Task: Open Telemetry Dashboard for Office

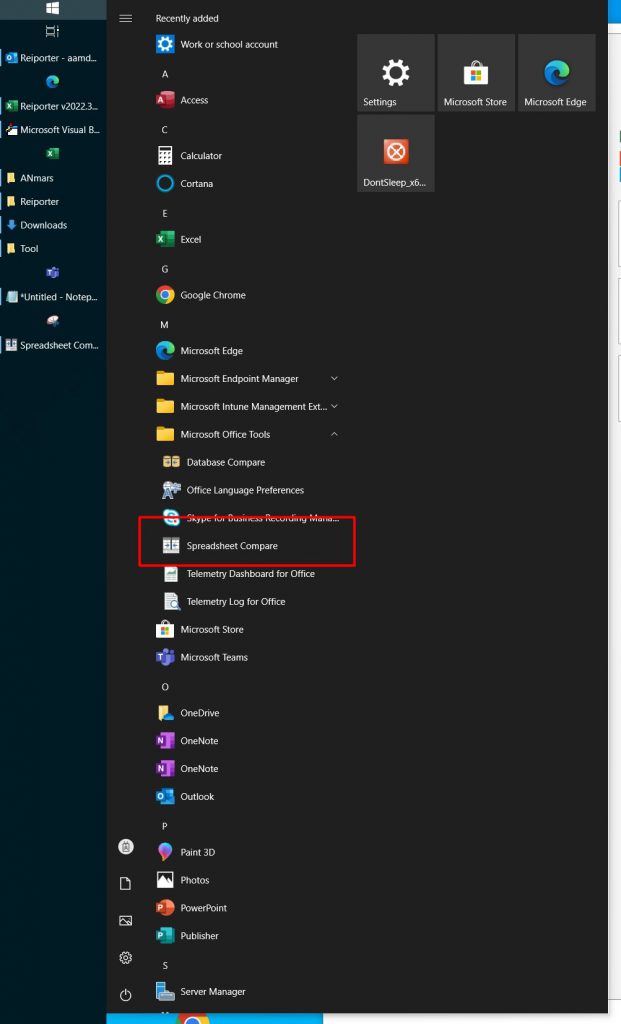Action: pyautogui.click(x=250, y=574)
